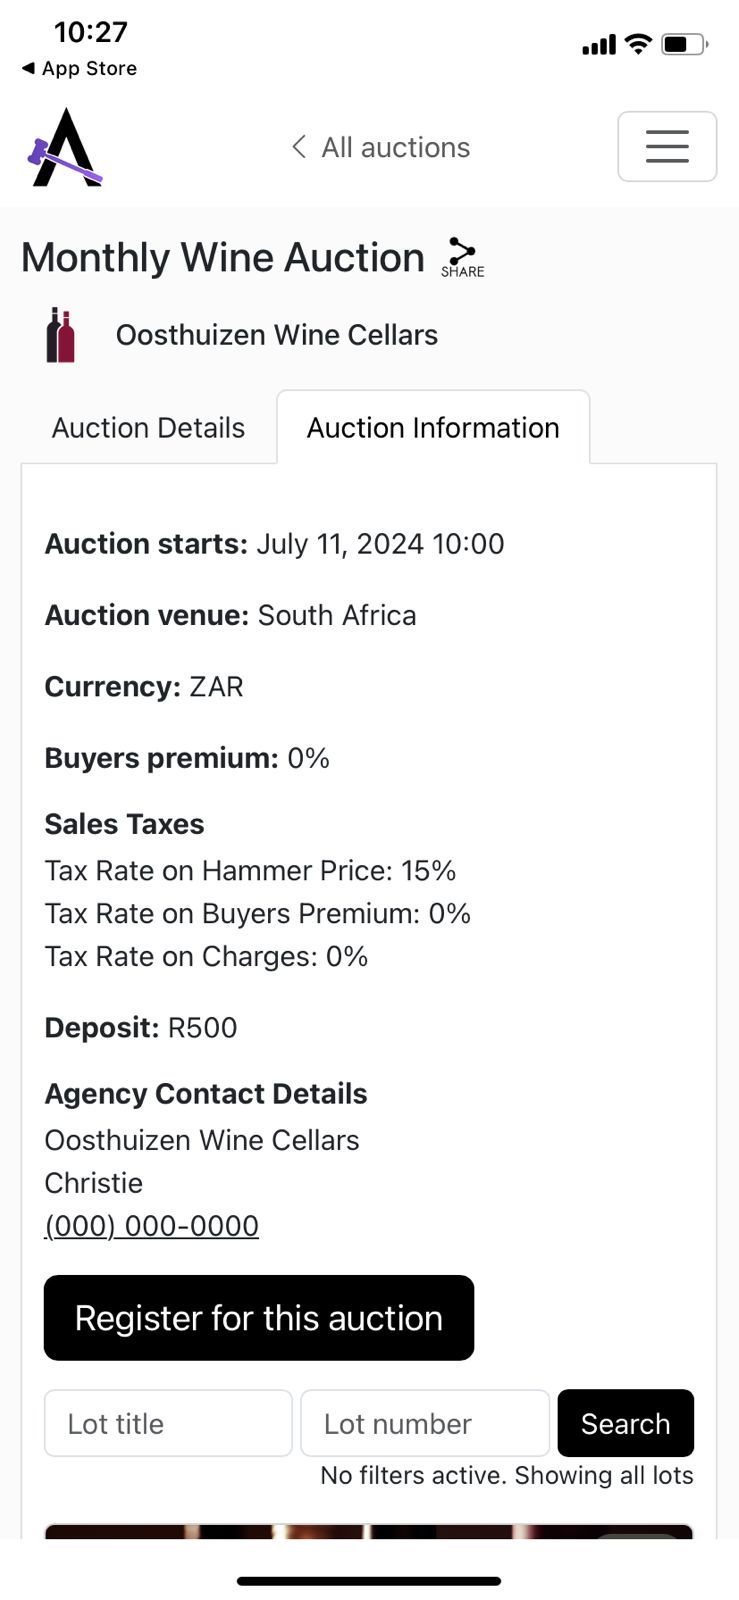Tap the back chevron beside All auctions
Image resolution: width=739 pixels, height=1600 pixels.
coord(298,147)
